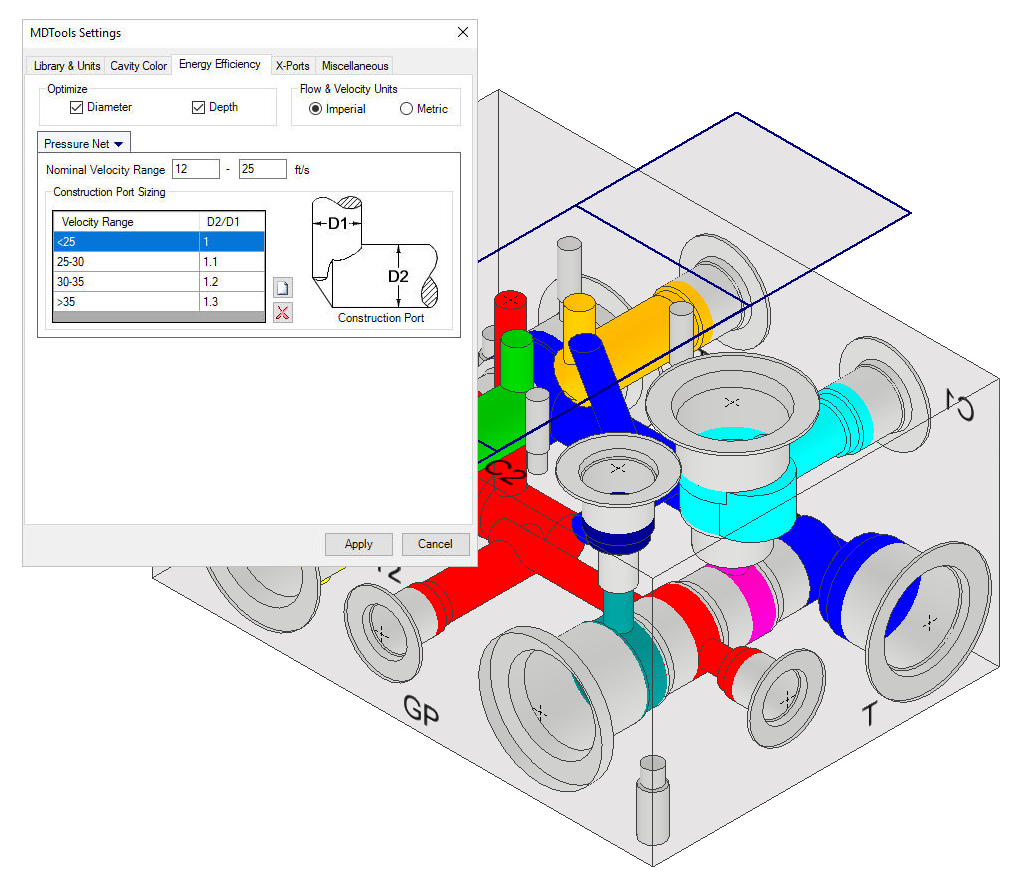Click the Cancel button

[435, 544]
